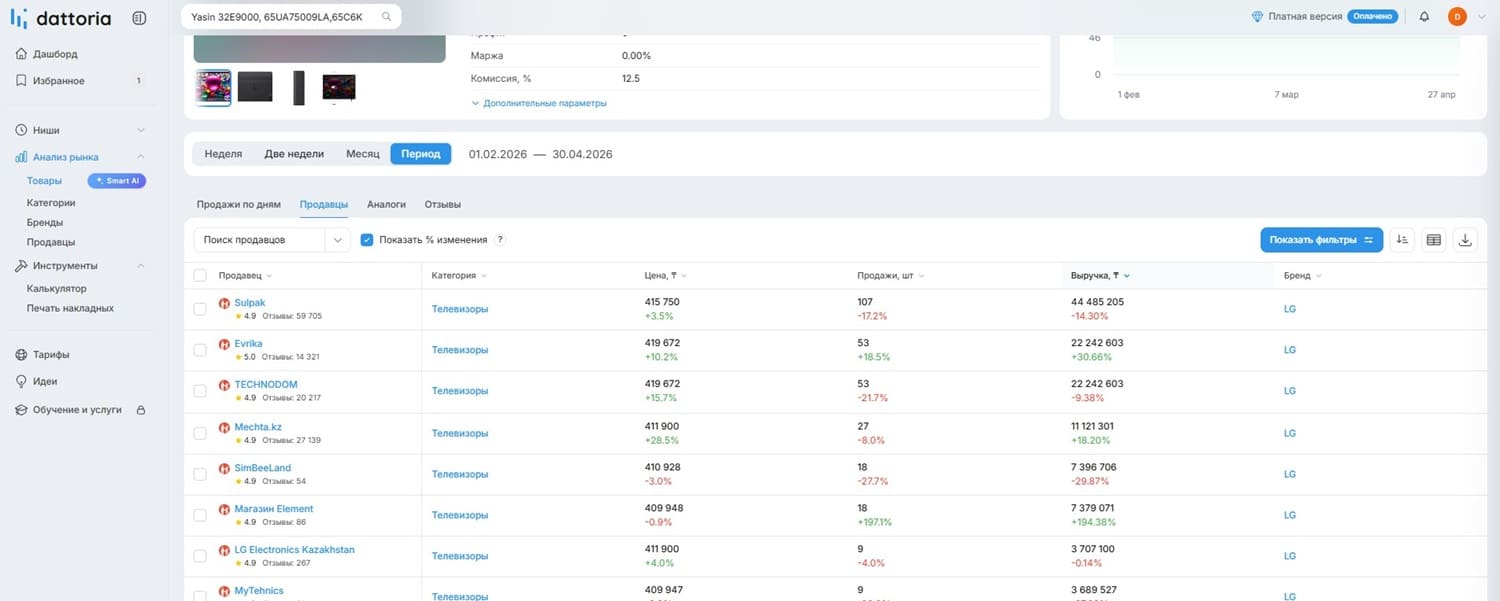Open the table columns settings icon
Viewport: 1500px width, 601px height.
tap(1434, 240)
